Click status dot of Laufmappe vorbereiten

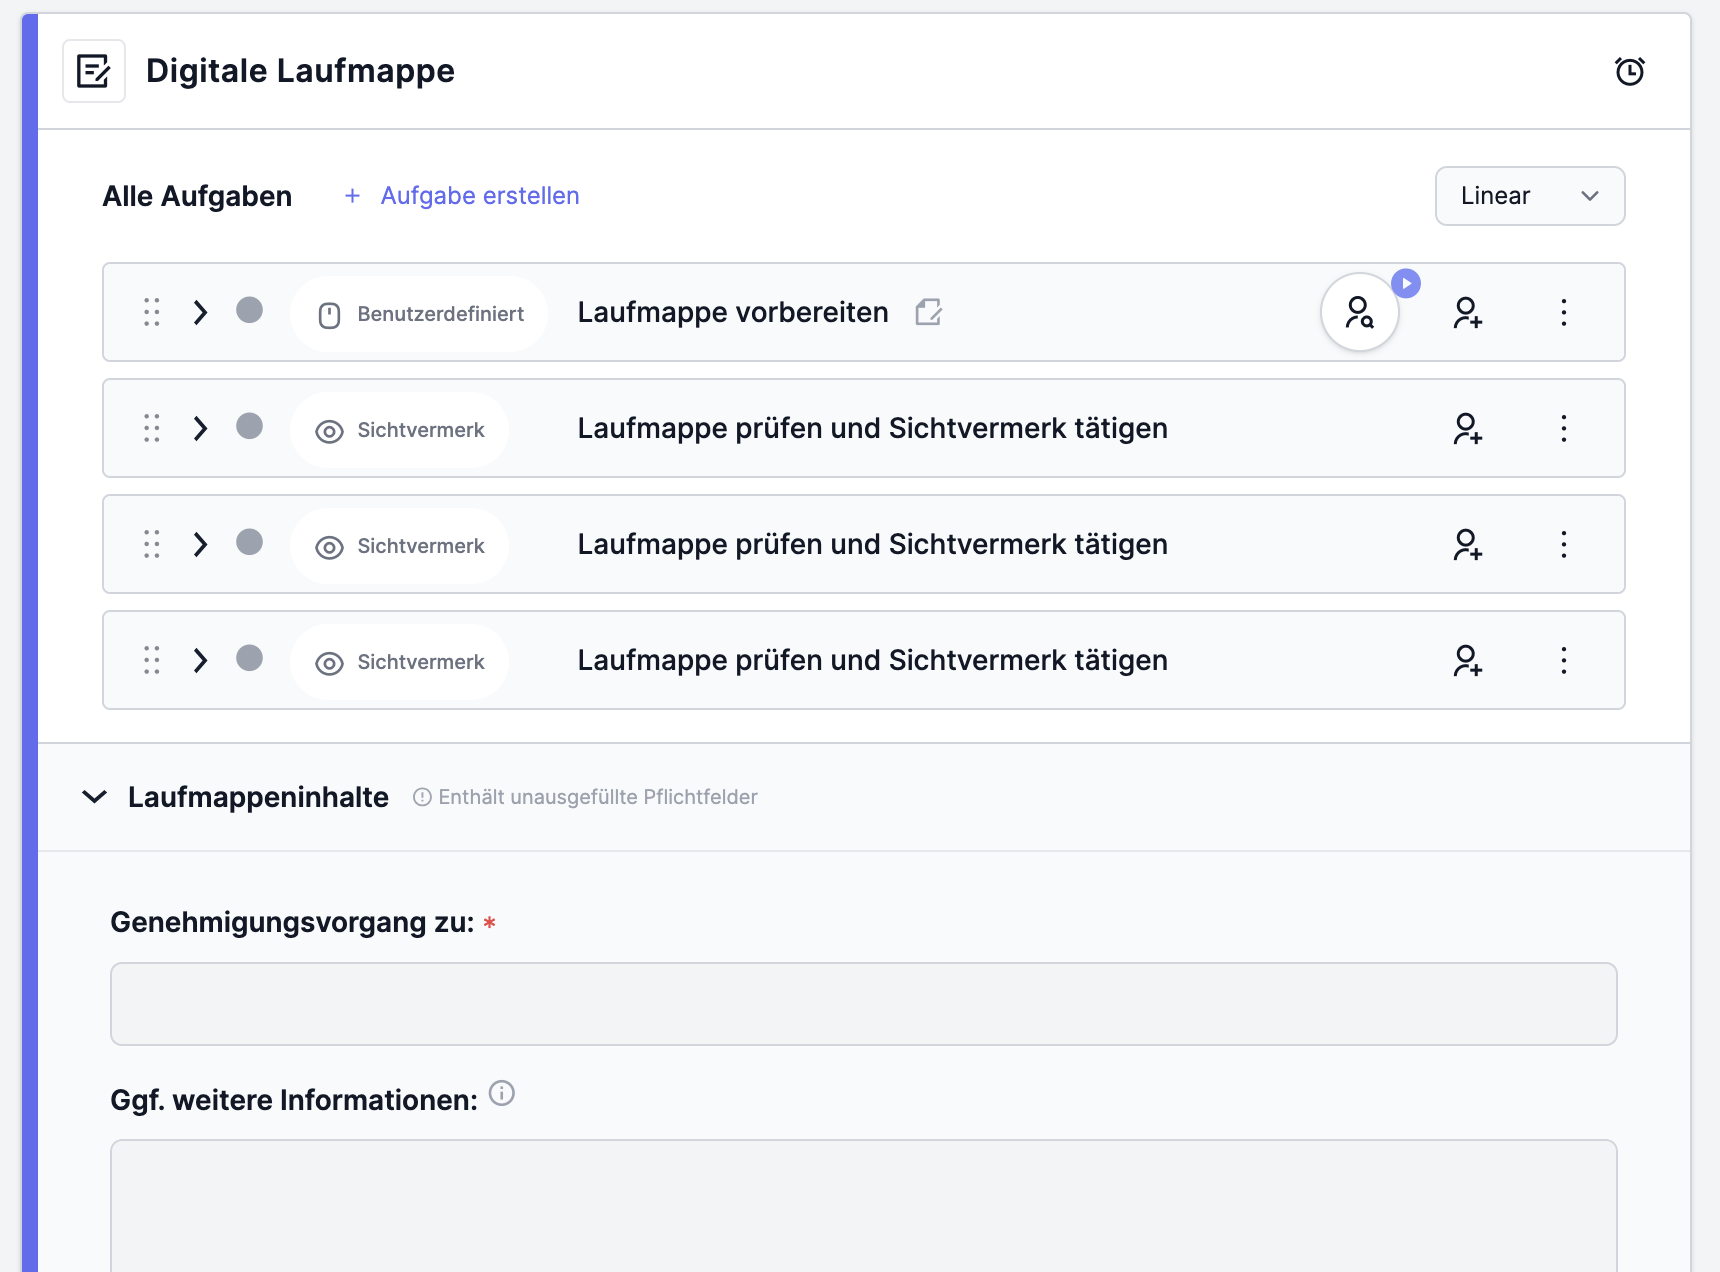(250, 310)
